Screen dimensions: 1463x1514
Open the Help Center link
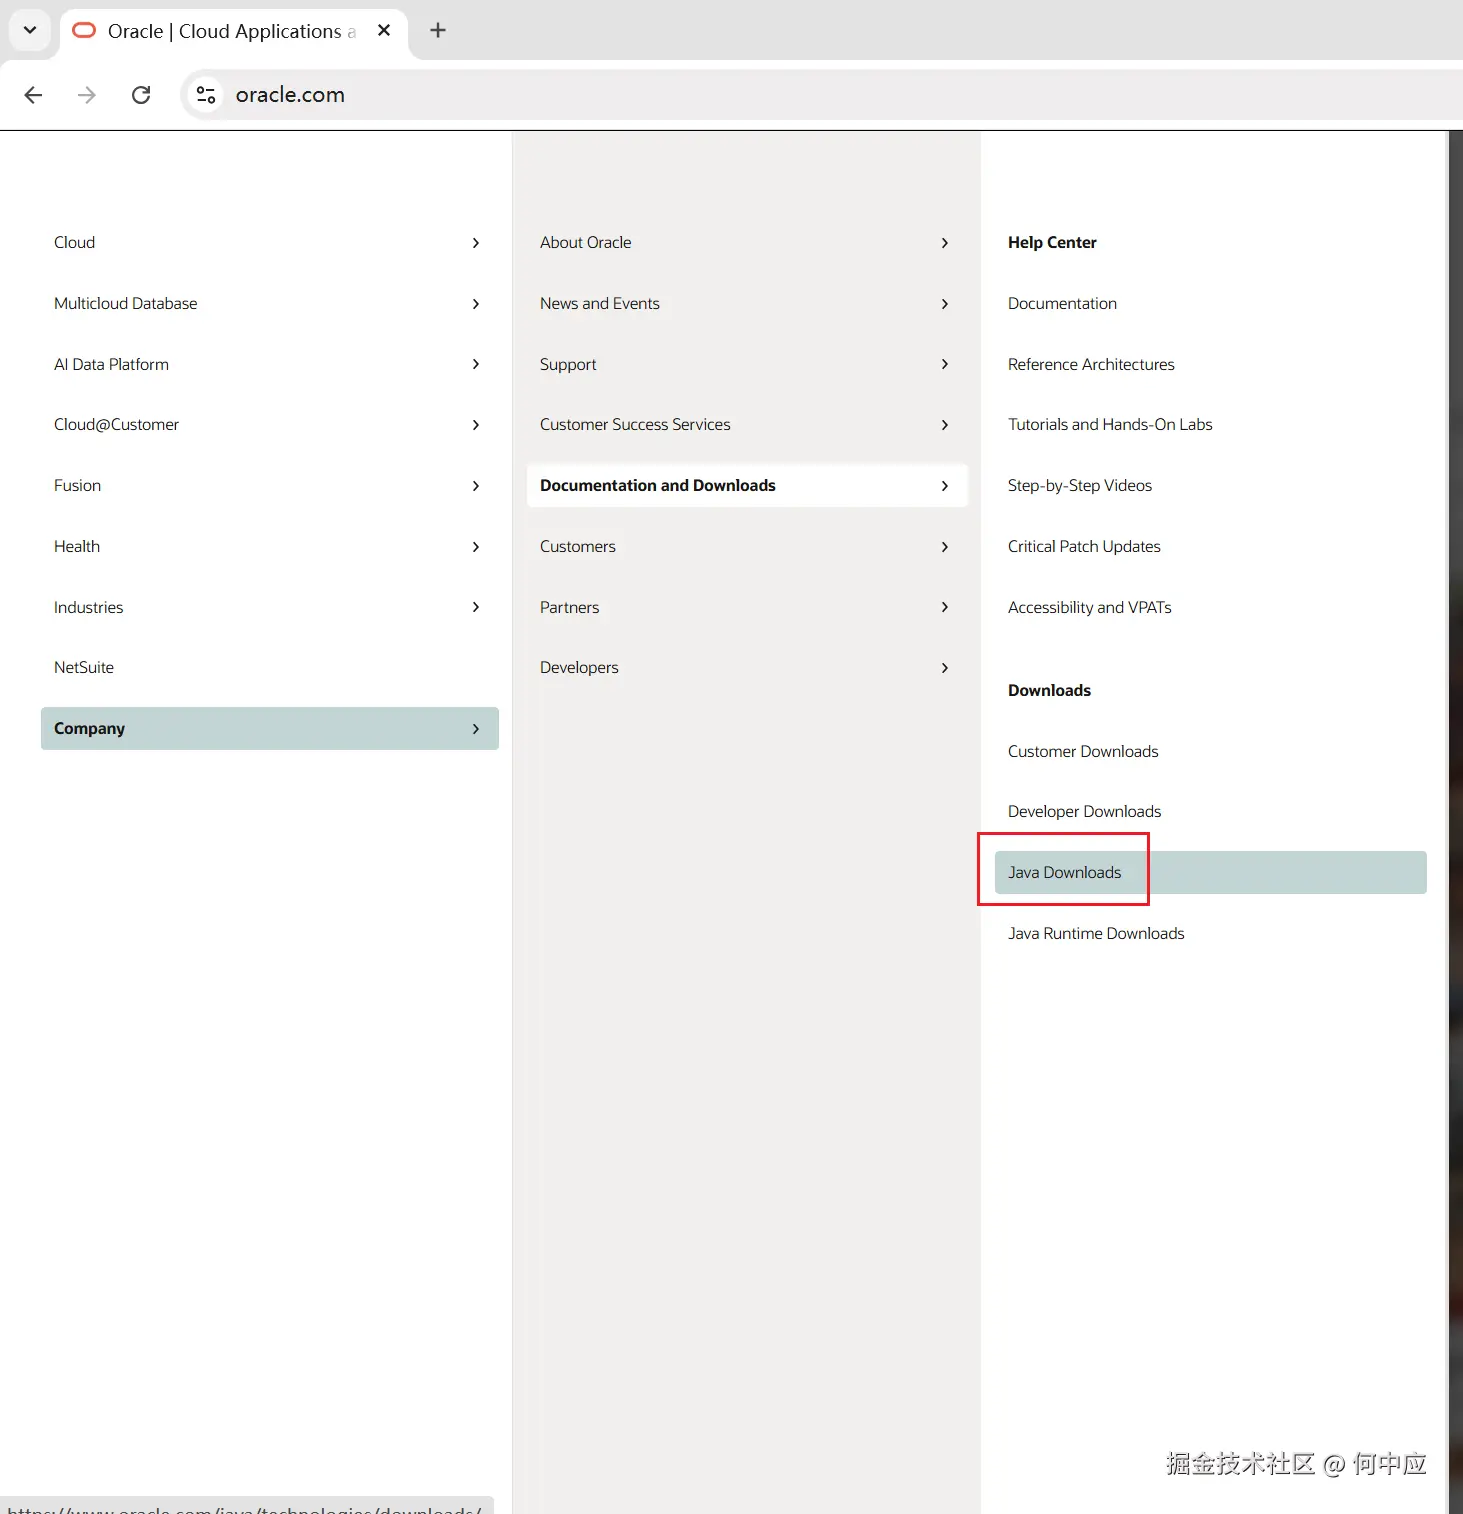[1052, 243]
